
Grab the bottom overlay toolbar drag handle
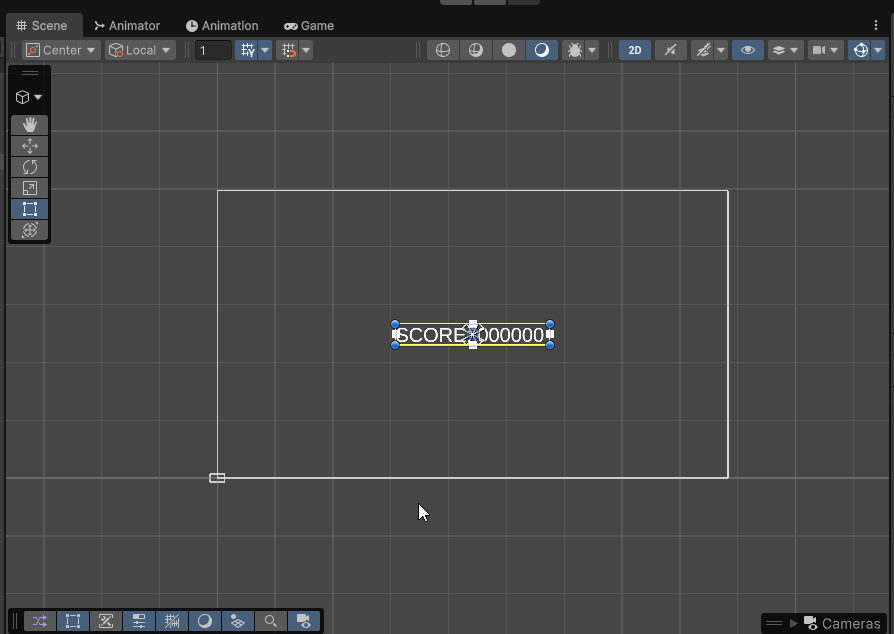point(15,621)
